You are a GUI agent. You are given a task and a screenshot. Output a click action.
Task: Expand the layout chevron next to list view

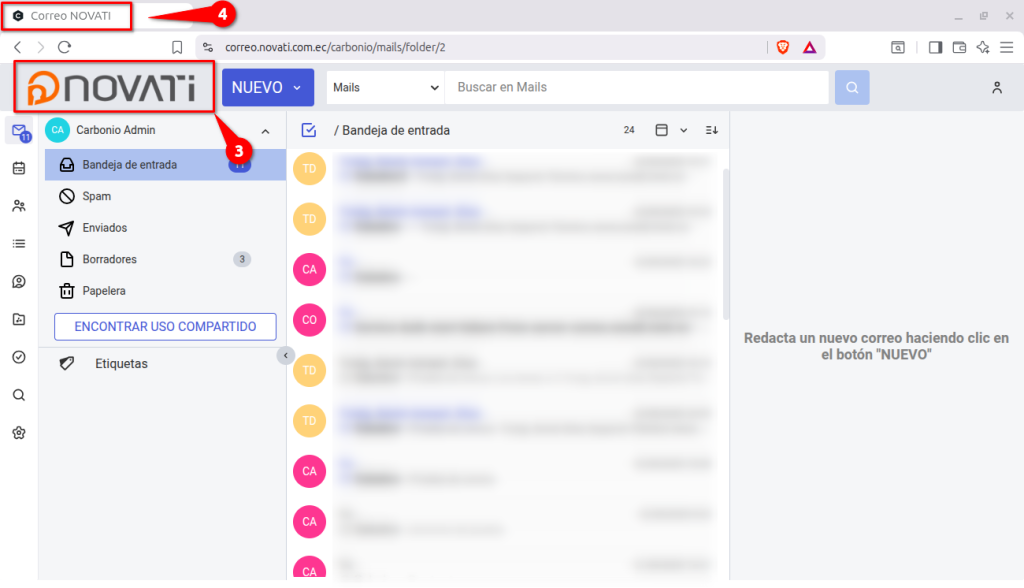click(684, 130)
